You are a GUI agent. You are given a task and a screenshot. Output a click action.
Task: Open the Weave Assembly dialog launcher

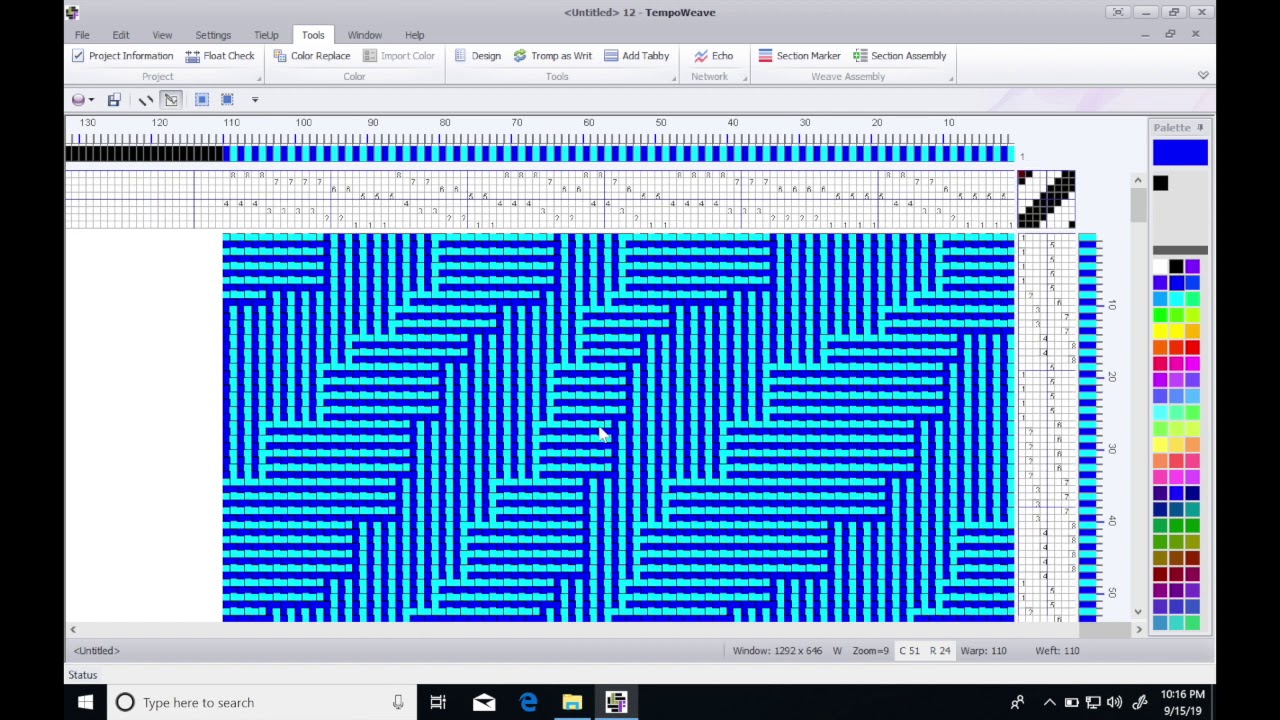point(951,78)
